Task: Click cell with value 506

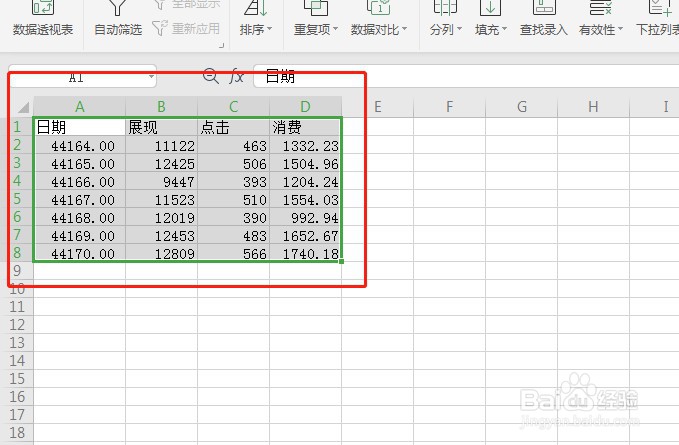Action: tap(233, 163)
